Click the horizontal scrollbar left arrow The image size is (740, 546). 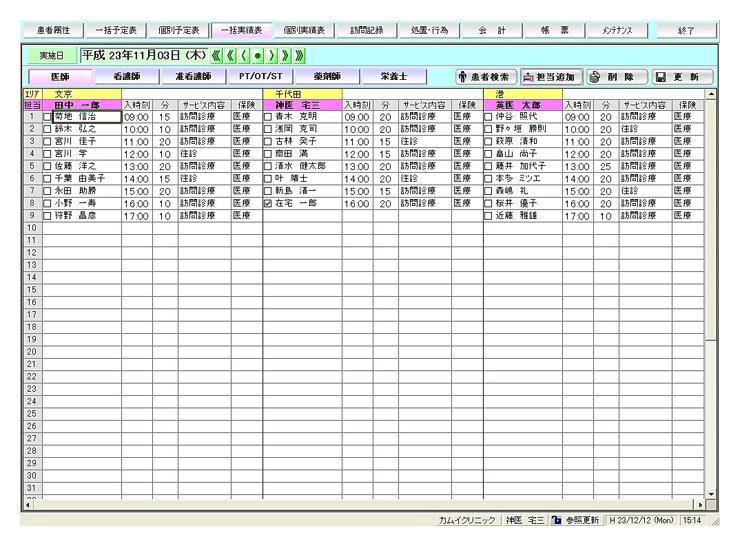[x=28, y=505]
